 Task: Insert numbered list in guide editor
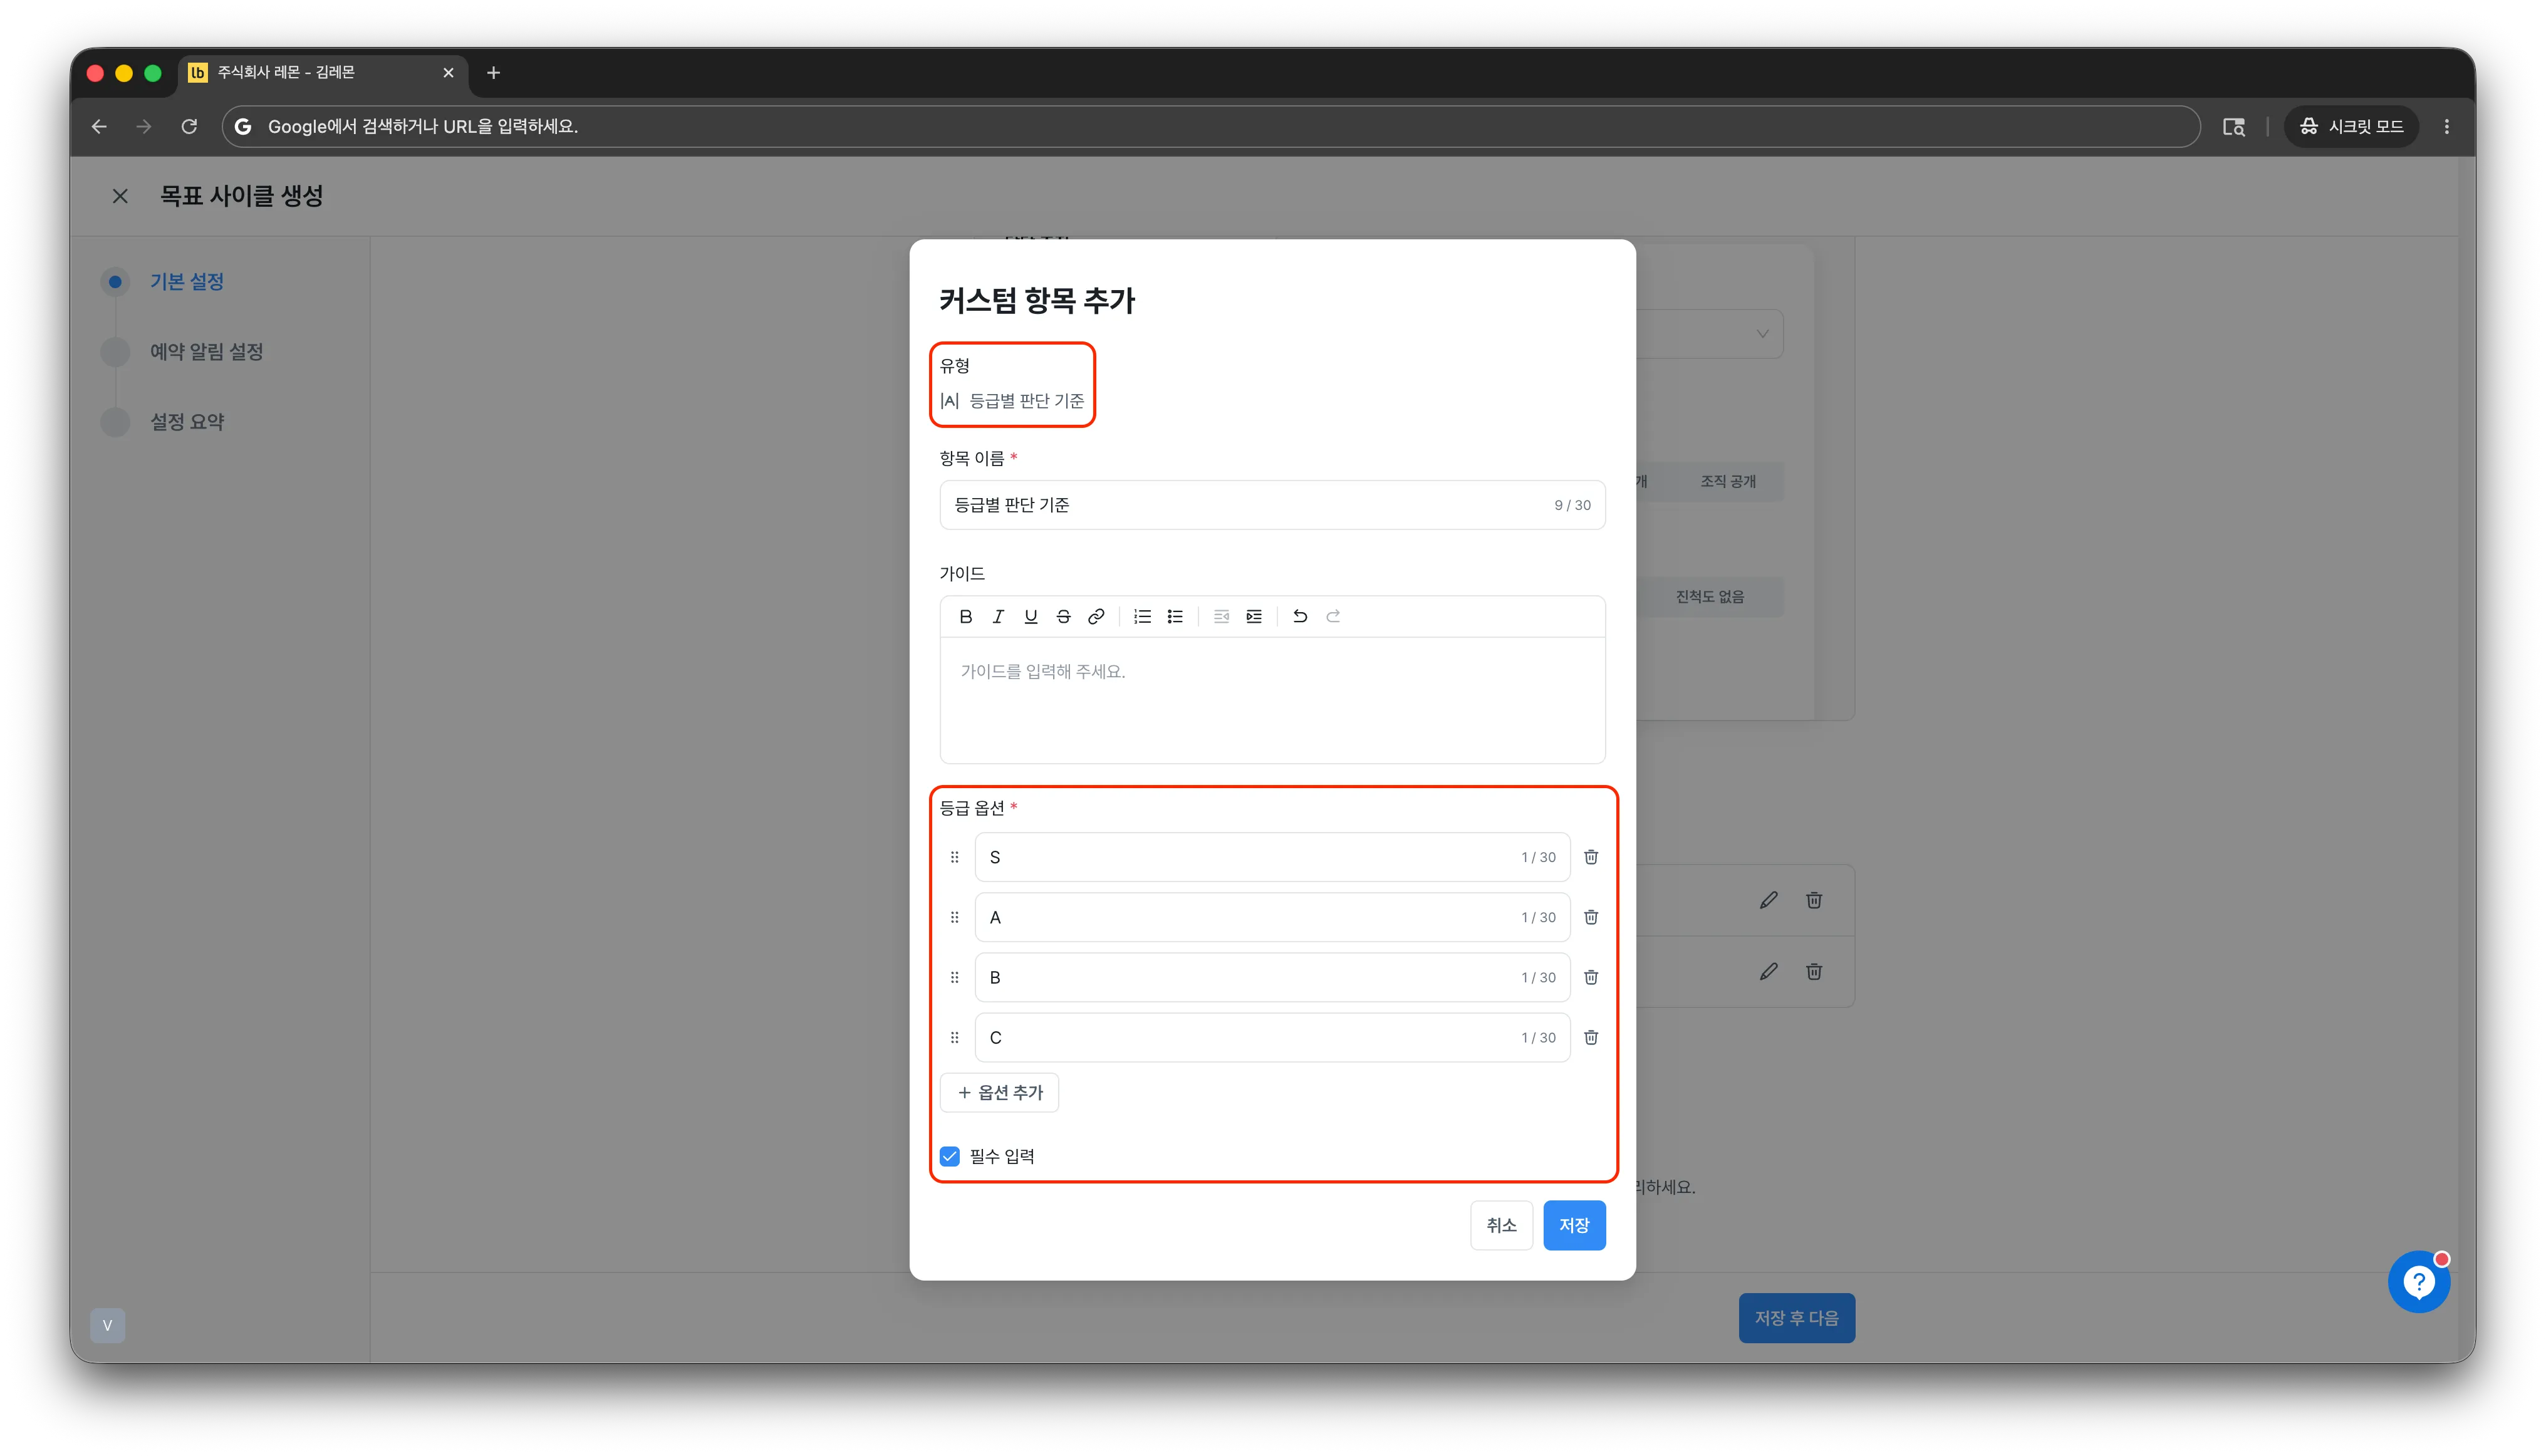pyautogui.click(x=1142, y=616)
